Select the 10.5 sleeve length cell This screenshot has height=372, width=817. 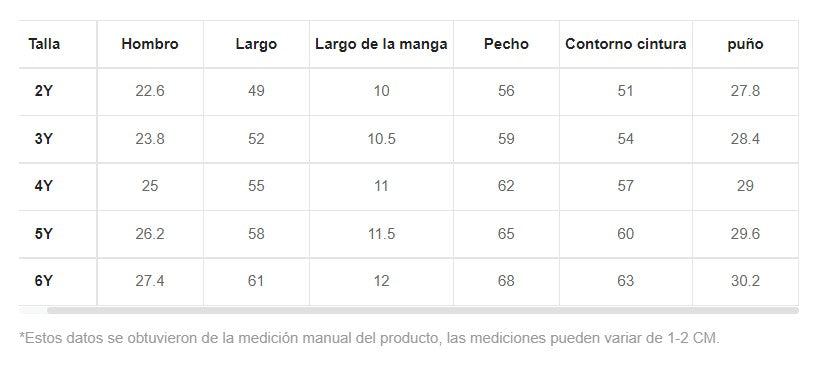click(x=381, y=139)
